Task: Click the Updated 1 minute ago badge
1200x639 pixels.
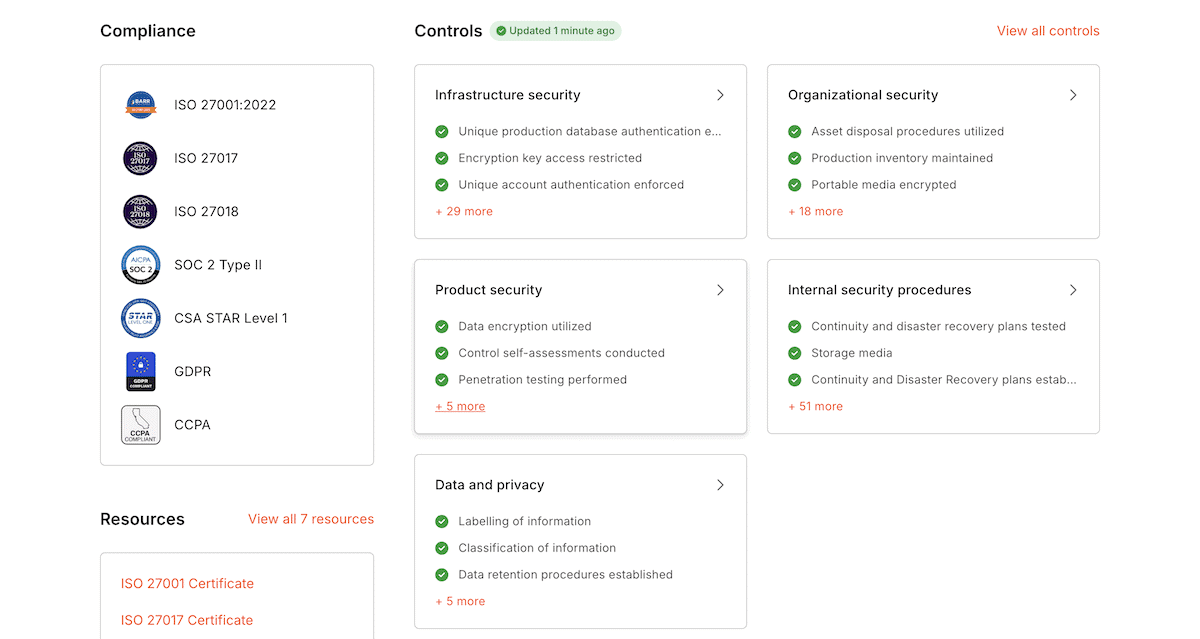Action: coord(556,31)
